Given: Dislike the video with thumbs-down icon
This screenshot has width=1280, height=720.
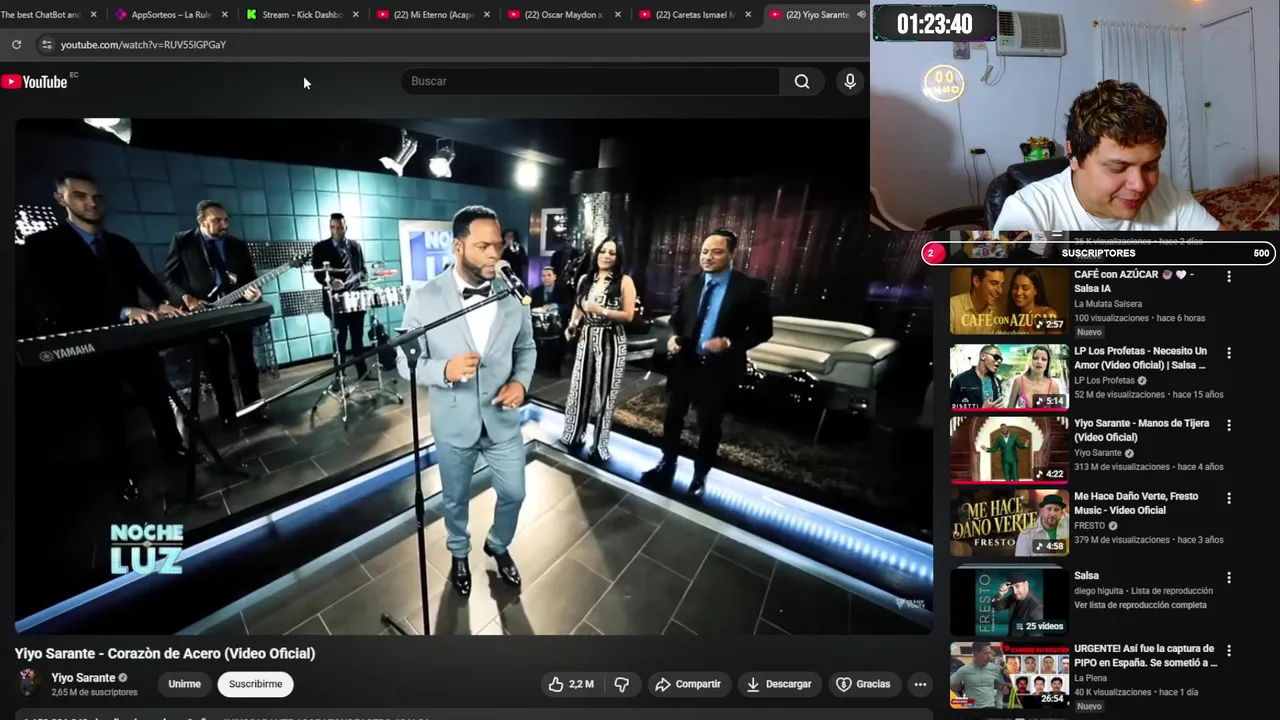Looking at the screenshot, I should click(621, 684).
